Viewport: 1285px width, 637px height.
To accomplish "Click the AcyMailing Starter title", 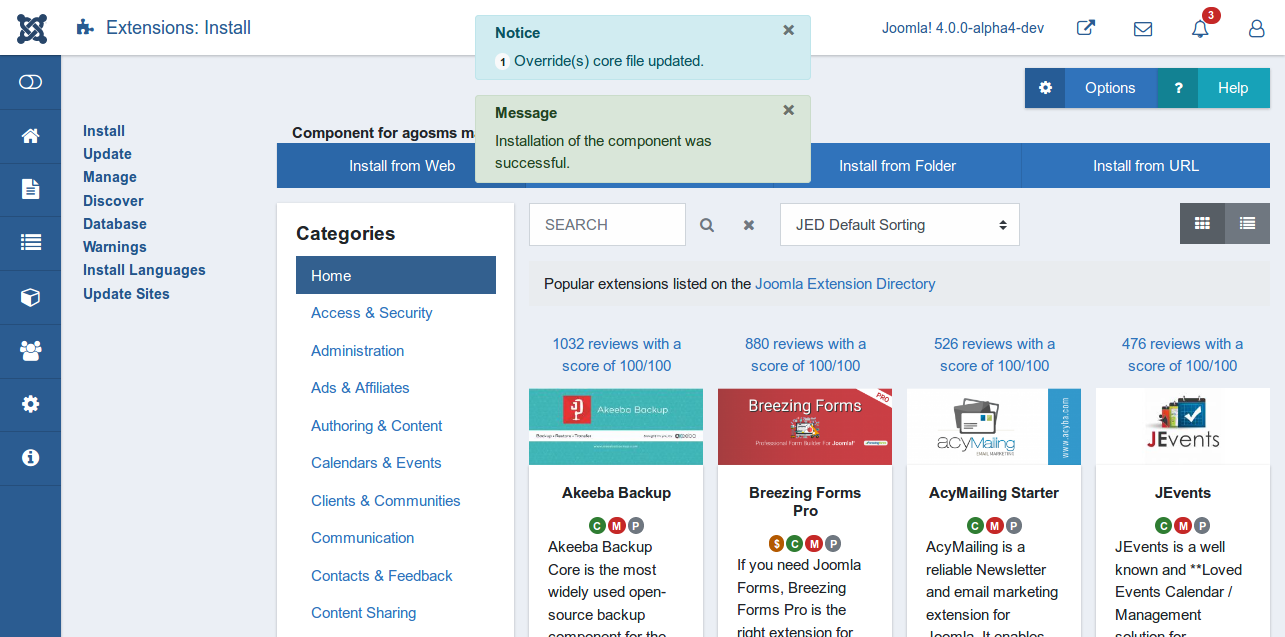I will (994, 493).
